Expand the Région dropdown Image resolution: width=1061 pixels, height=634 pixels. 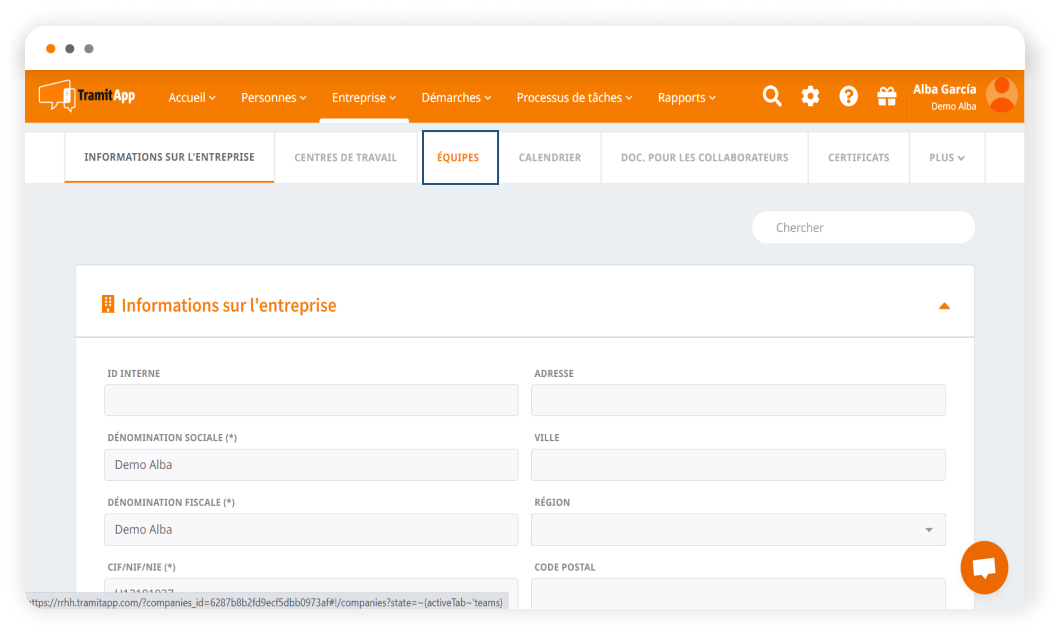pos(928,530)
